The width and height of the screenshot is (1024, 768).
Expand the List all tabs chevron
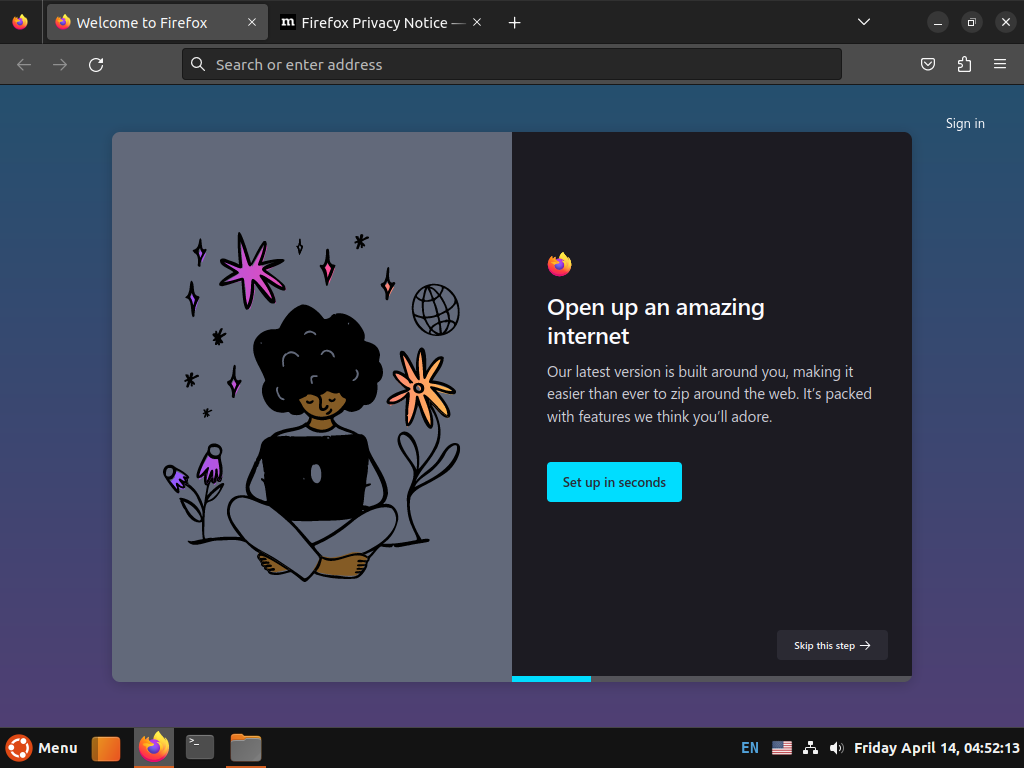(x=864, y=22)
